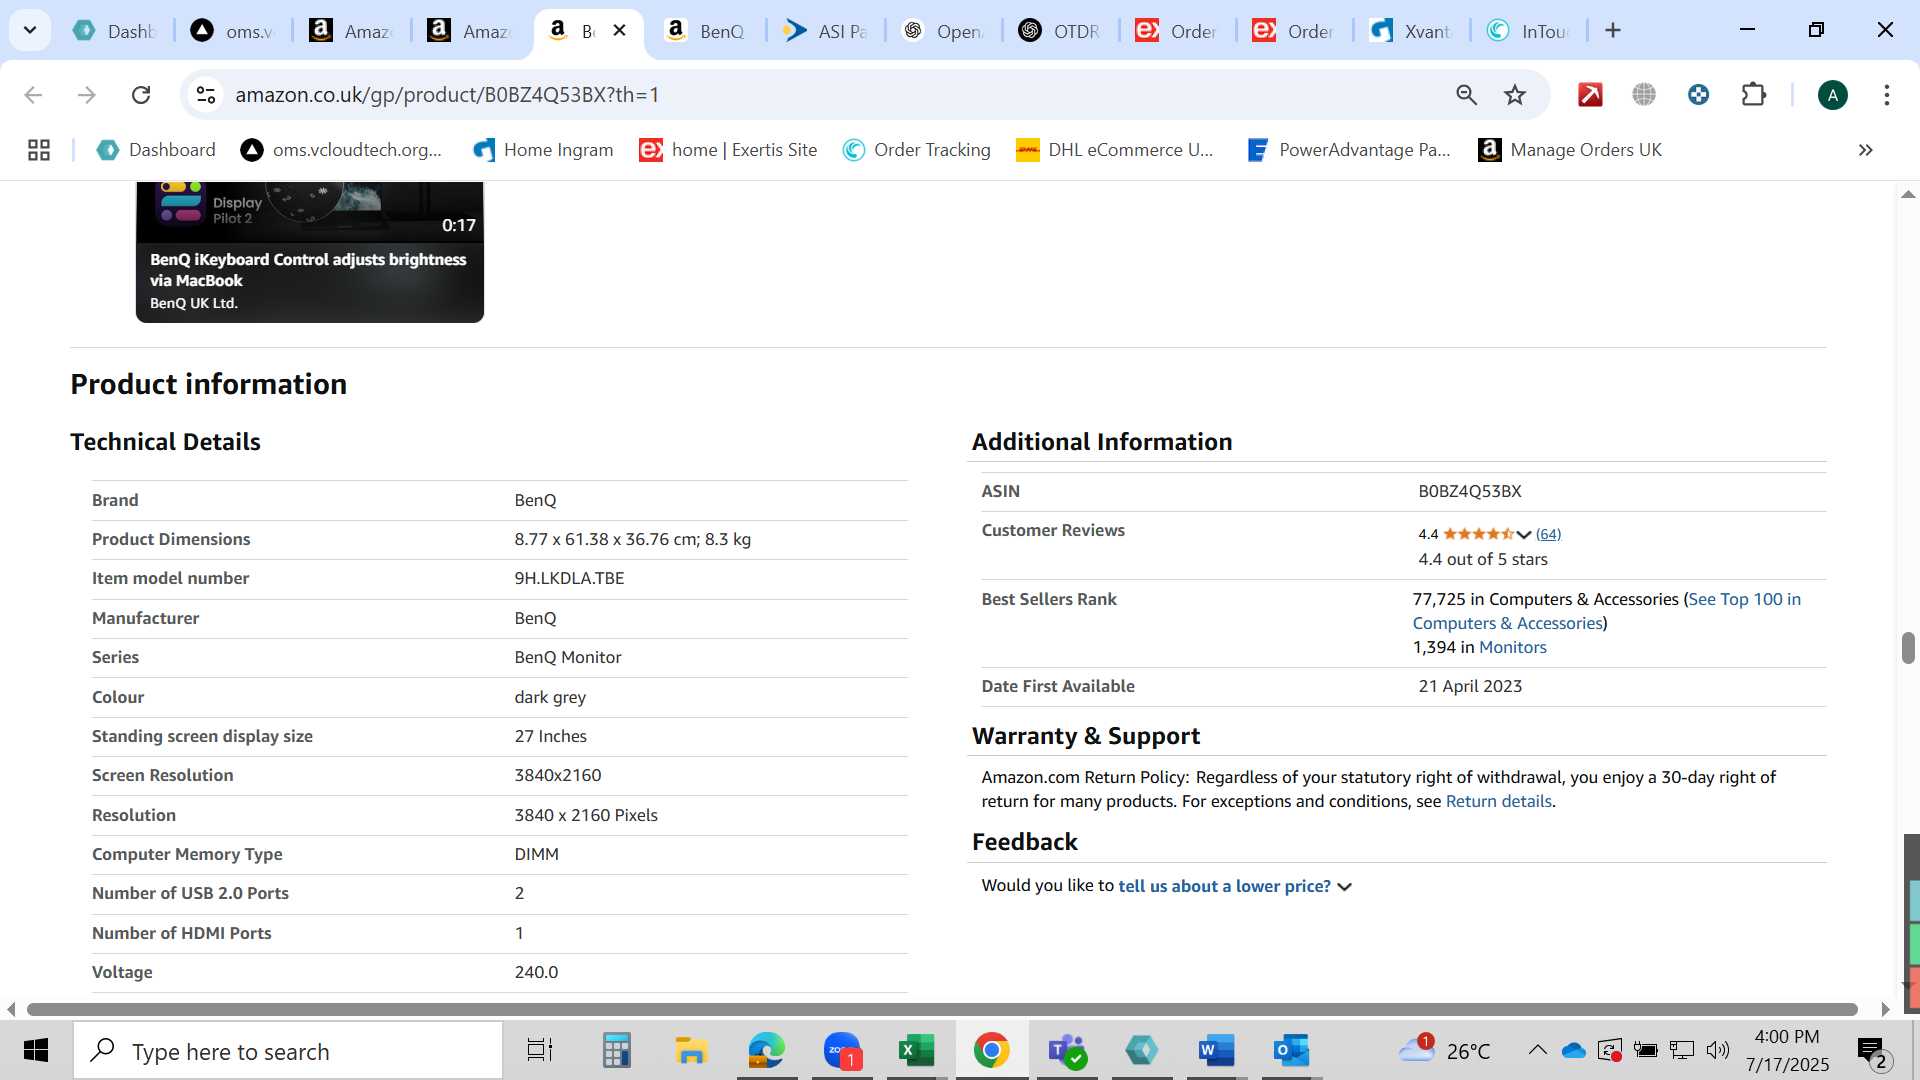Switch to the BenQ browser tab
Viewport: 1920px width, 1080px height.
(x=706, y=31)
